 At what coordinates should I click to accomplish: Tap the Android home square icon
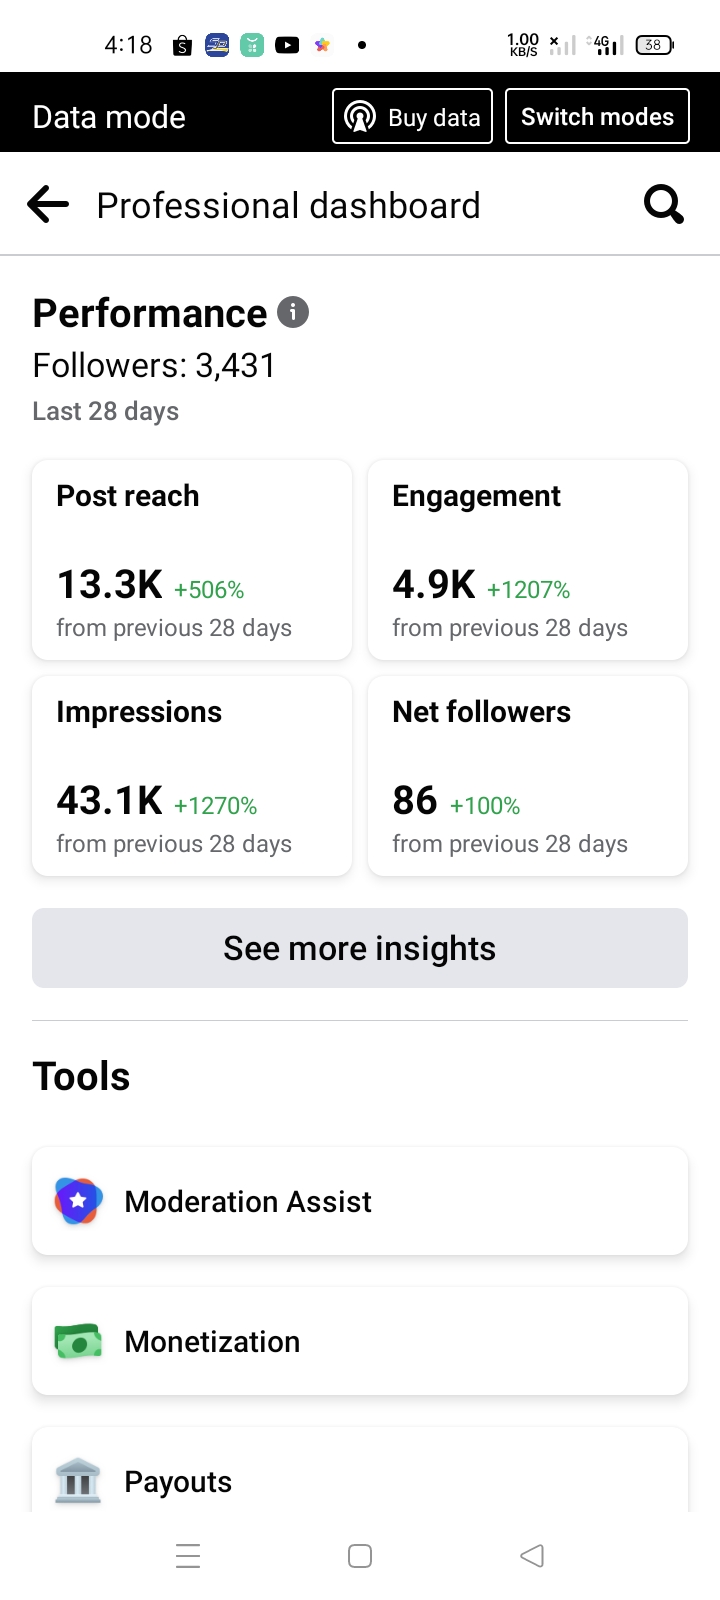[360, 1556]
